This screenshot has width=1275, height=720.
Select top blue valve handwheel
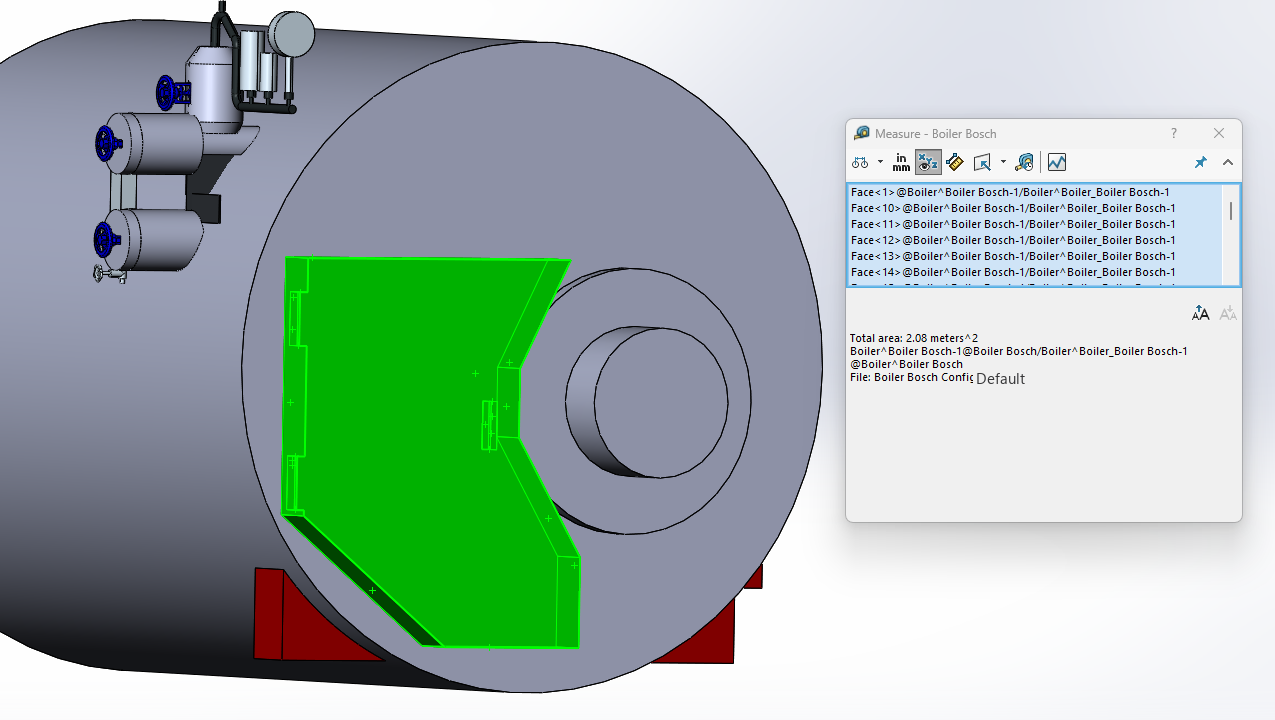168,93
